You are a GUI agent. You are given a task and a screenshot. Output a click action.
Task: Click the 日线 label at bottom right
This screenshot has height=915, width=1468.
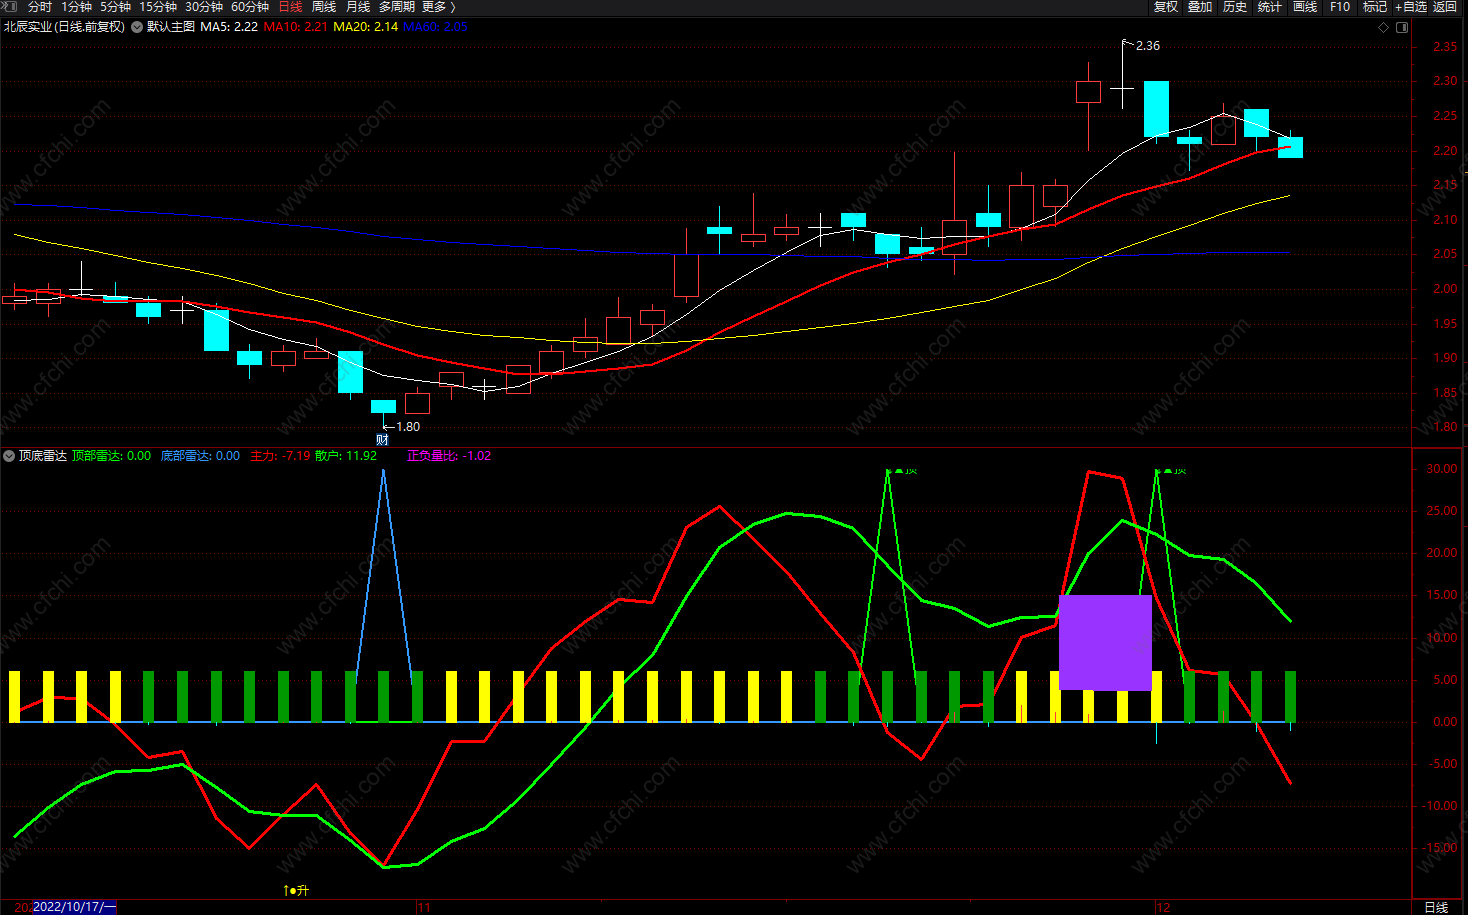coord(1436,907)
